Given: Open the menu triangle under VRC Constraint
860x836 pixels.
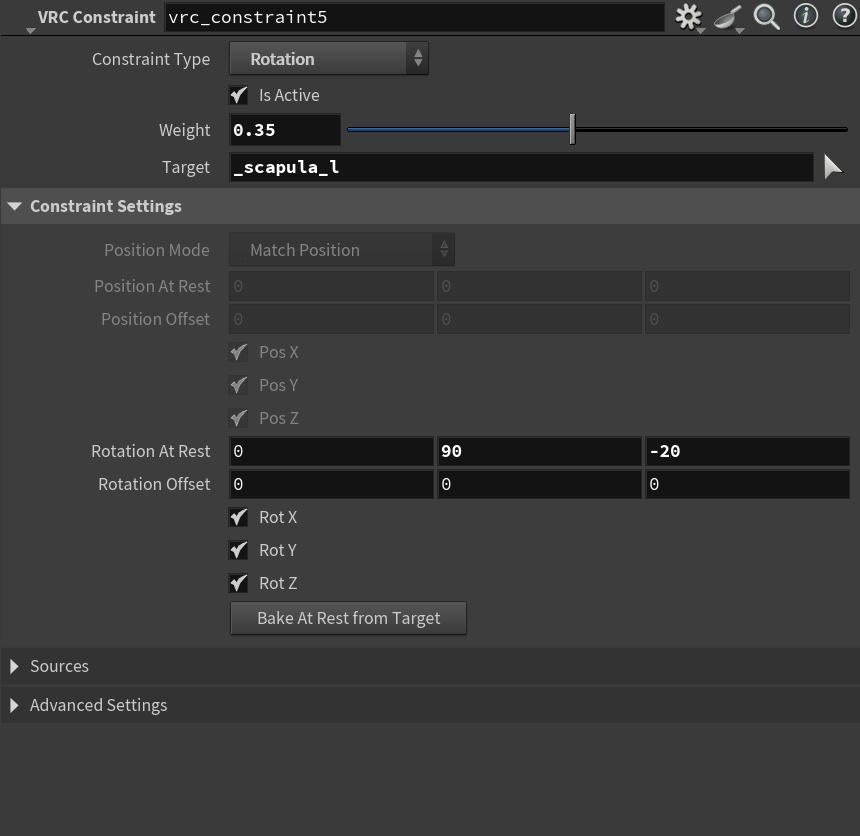Looking at the screenshot, I should pos(31,29).
